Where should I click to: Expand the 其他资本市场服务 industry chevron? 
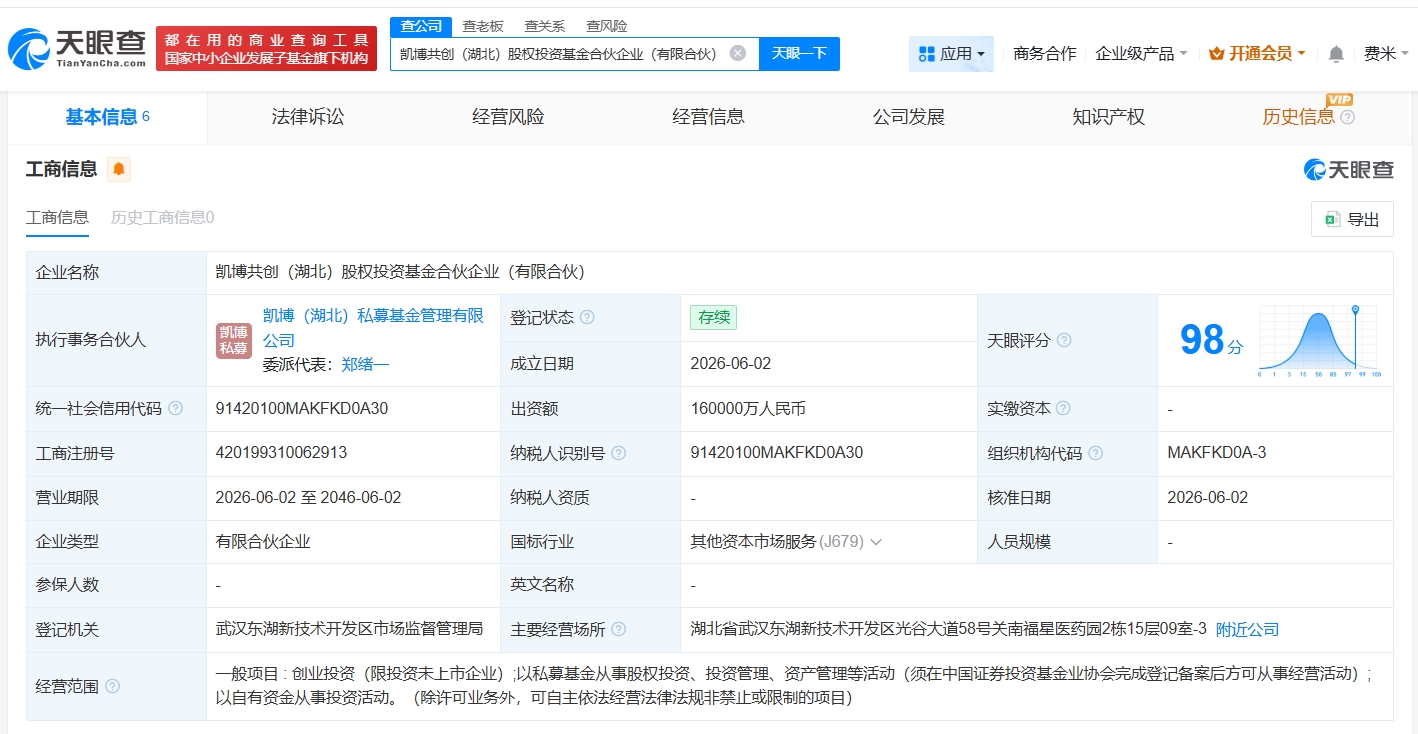click(876, 542)
